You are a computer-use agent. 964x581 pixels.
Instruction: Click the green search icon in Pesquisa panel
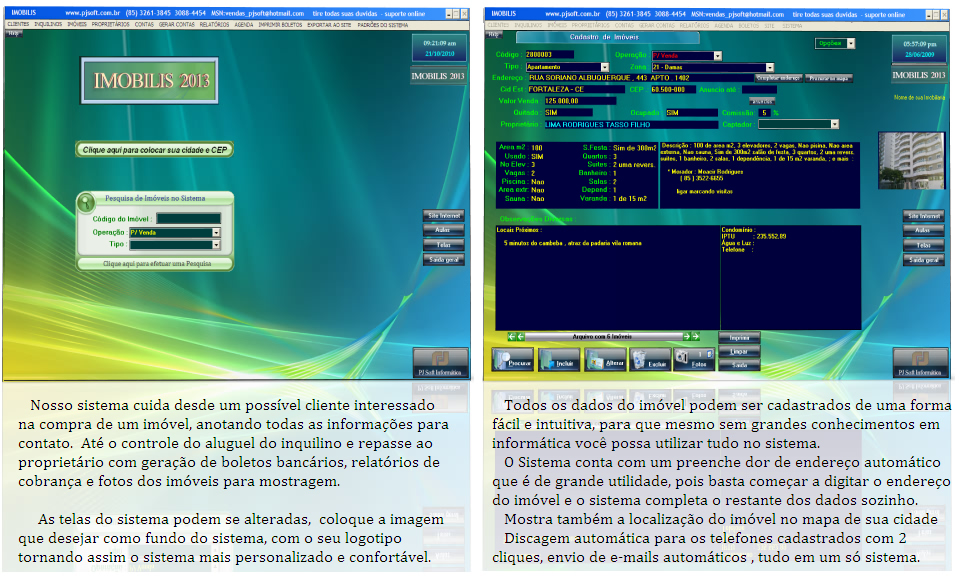tap(86, 202)
